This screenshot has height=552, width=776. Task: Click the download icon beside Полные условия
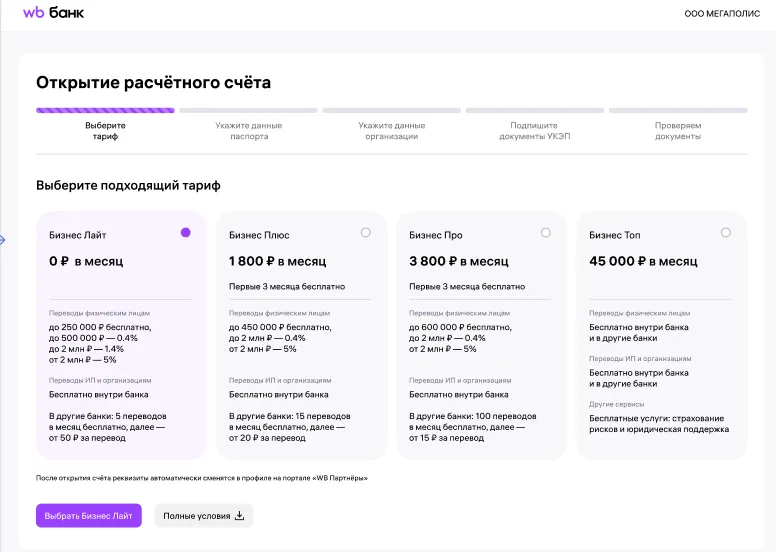pyautogui.click(x=239, y=515)
